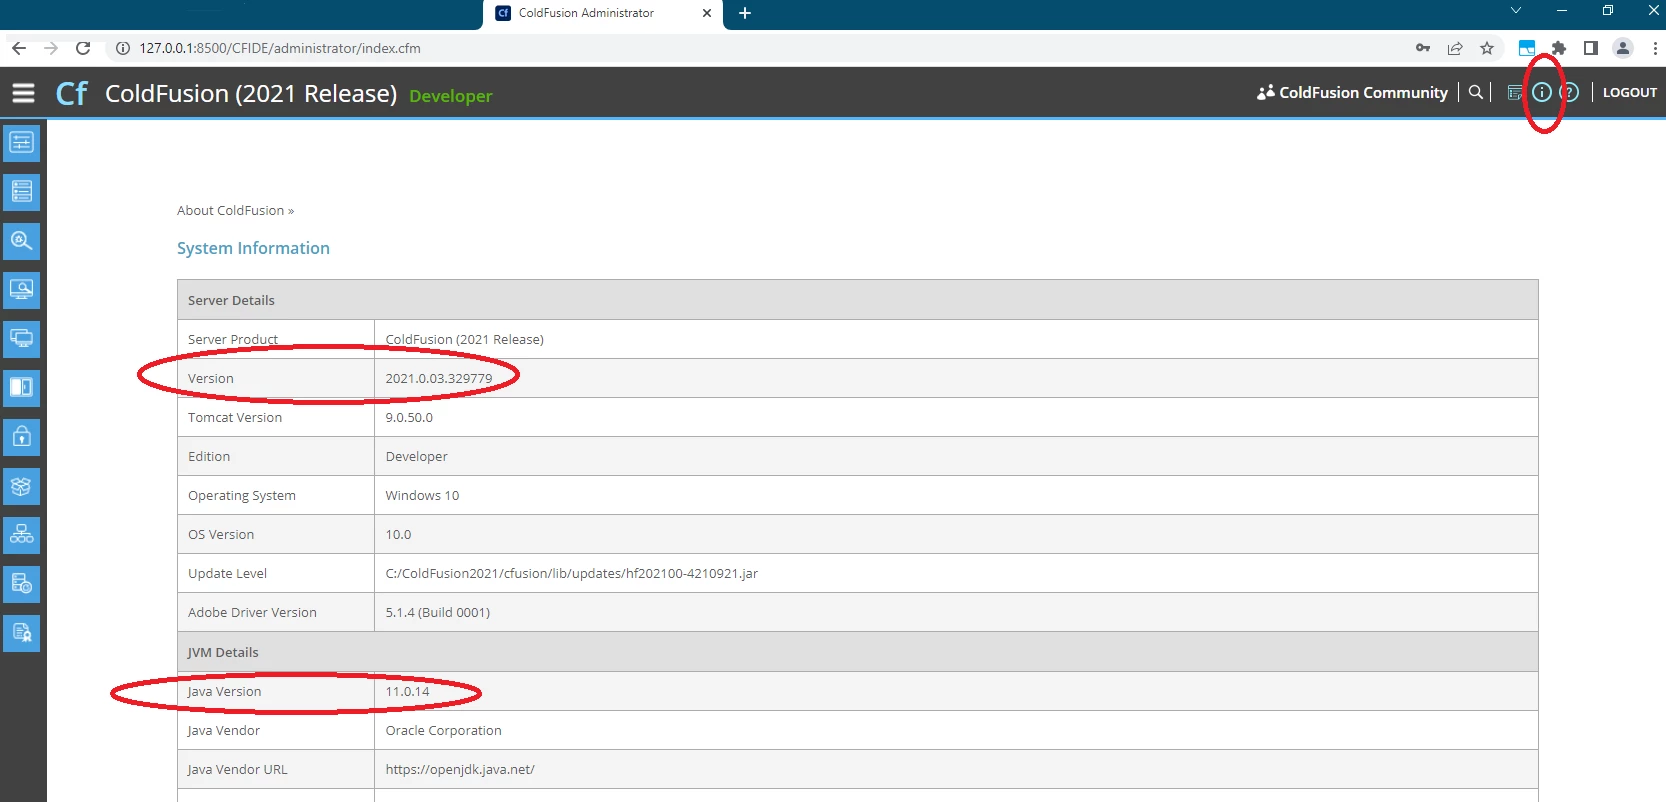Image resolution: width=1666 pixels, height=802 pixels.
Task: Open saved passwords key icon
Action: click(1423, 48)
